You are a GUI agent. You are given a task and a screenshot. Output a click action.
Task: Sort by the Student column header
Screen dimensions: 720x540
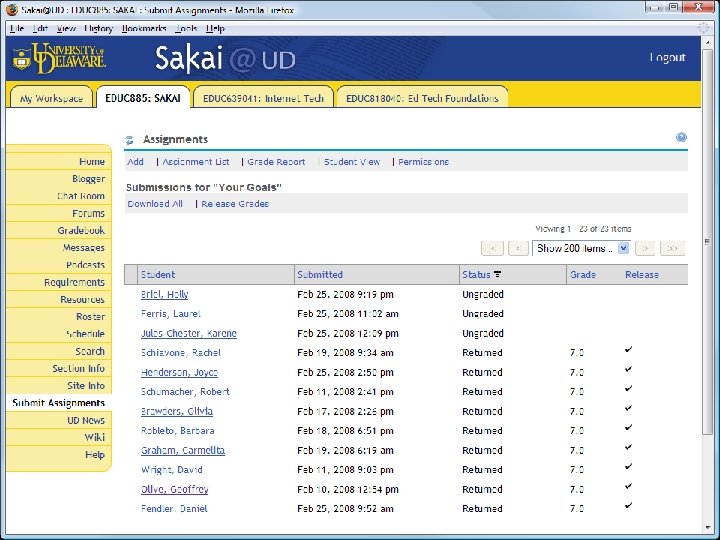coord(158,275)
